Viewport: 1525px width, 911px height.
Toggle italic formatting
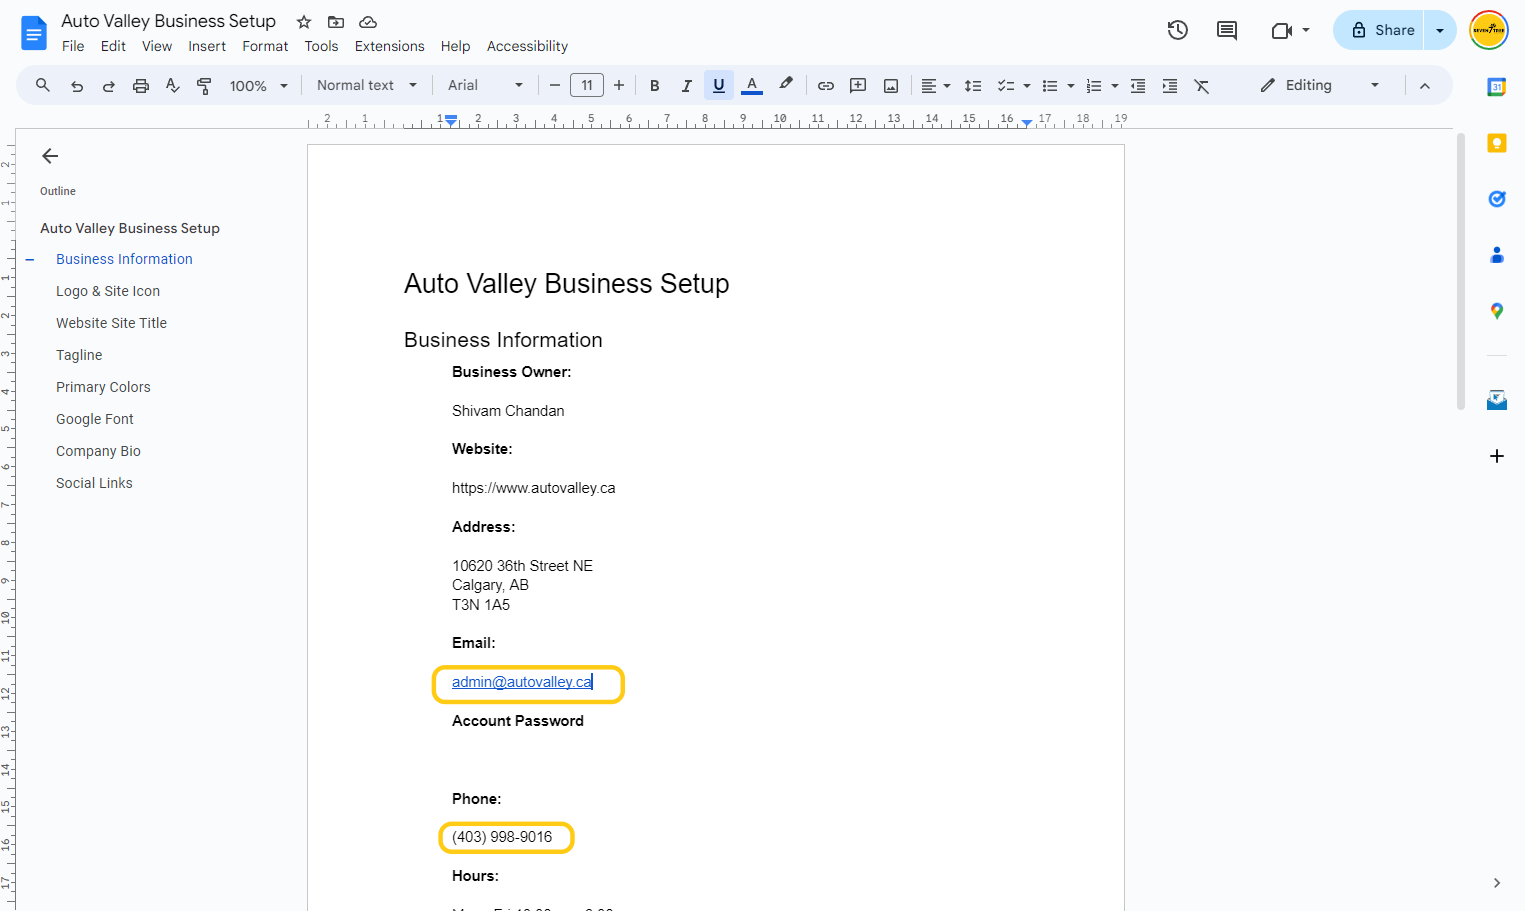(x=687, y=86)
